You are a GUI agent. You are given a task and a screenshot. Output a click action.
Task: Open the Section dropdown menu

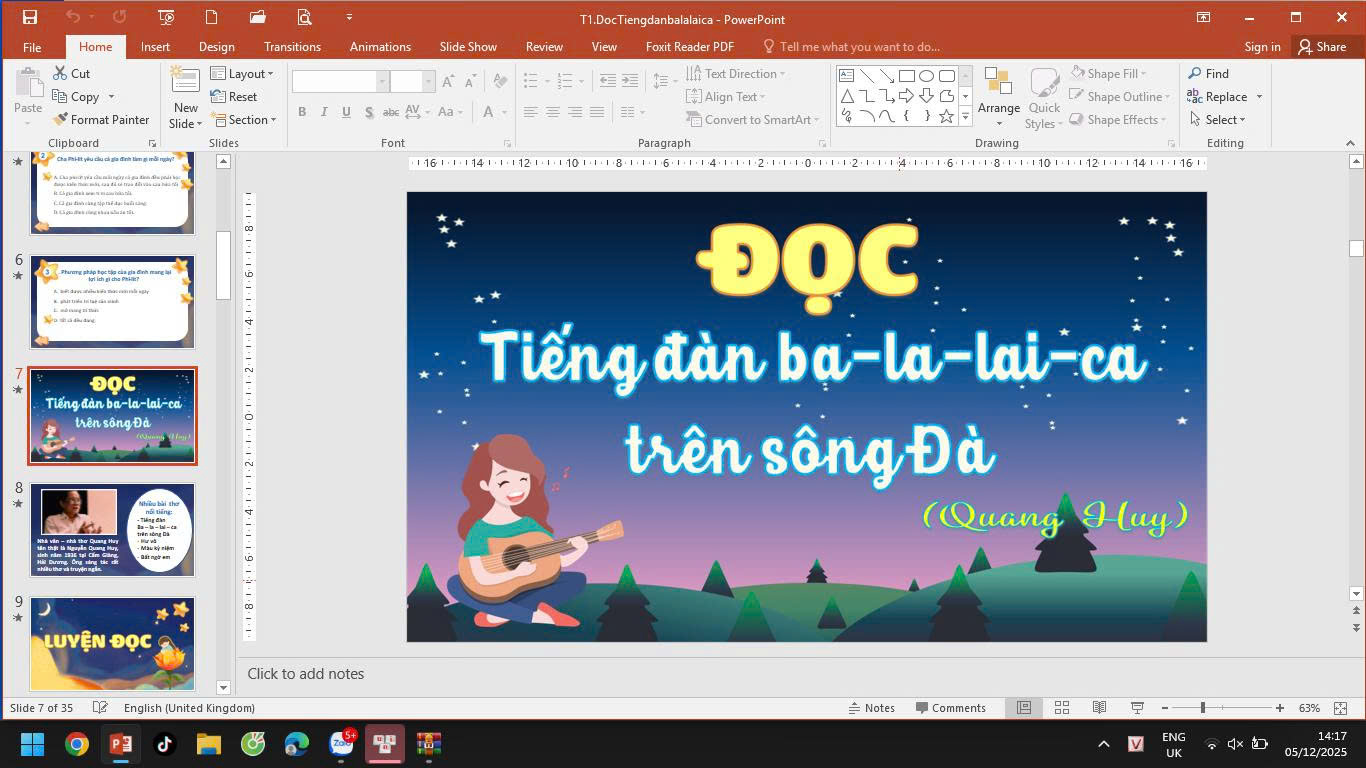coord(244,119)
